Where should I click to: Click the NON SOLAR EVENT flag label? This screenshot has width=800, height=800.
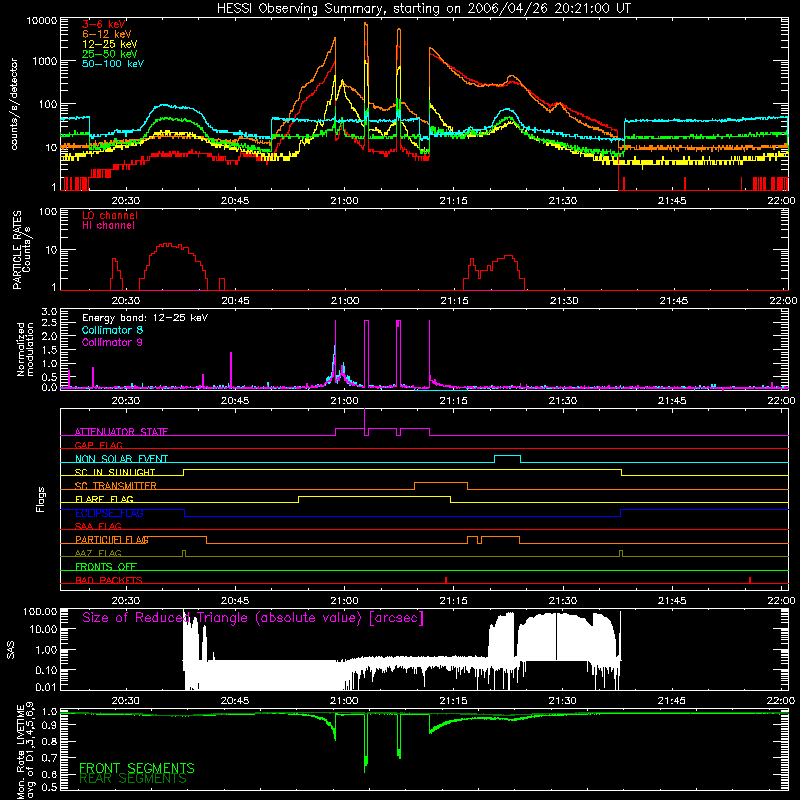[x=121, y=459]
